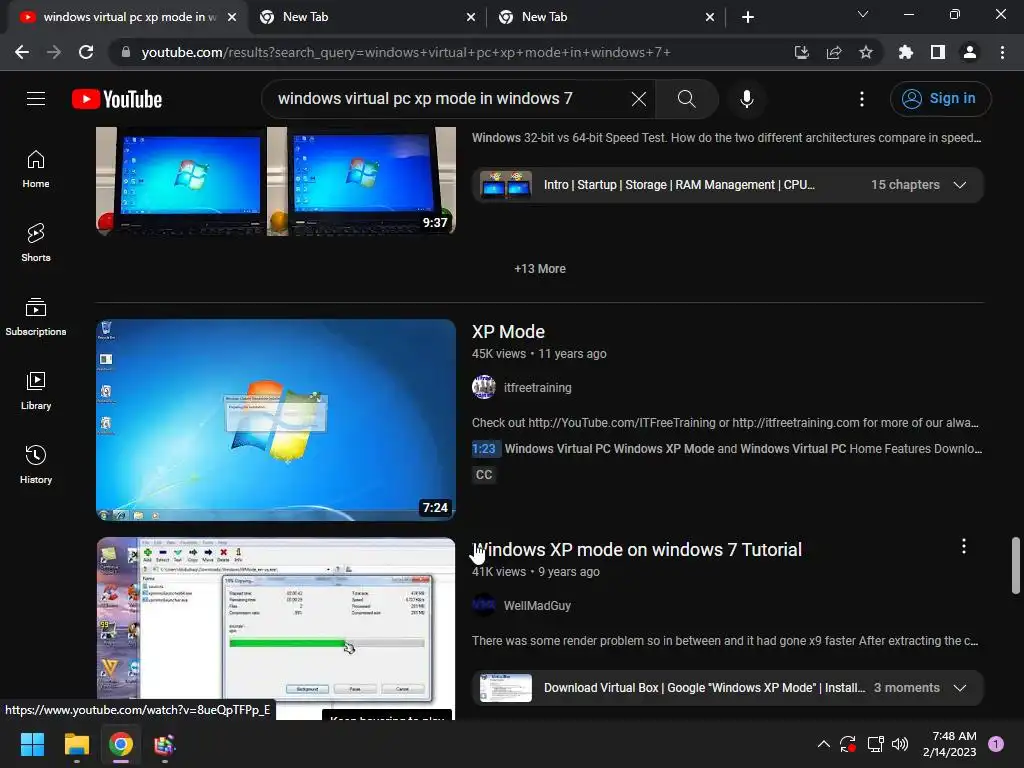
Task: Expand the 3 moments section
Action: [959, 688]
